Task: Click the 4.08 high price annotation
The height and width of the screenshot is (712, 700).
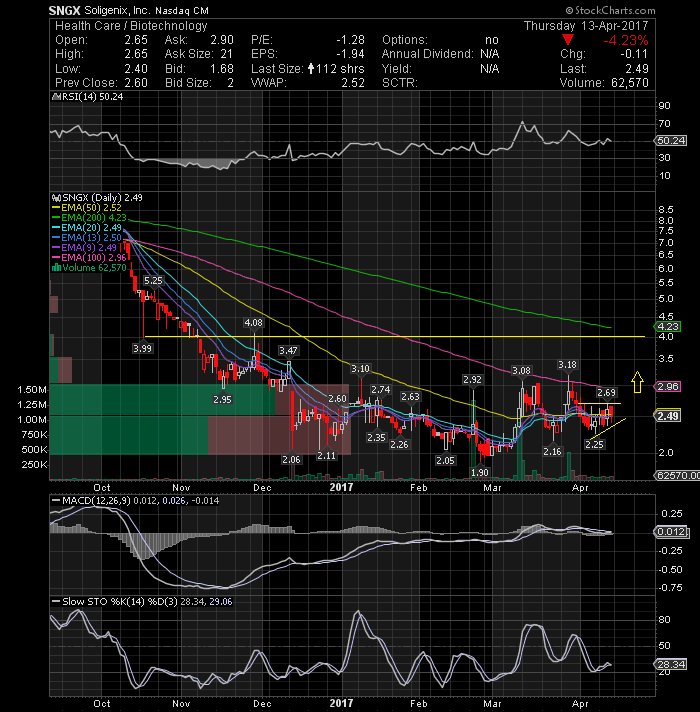Action: [253, 322]
